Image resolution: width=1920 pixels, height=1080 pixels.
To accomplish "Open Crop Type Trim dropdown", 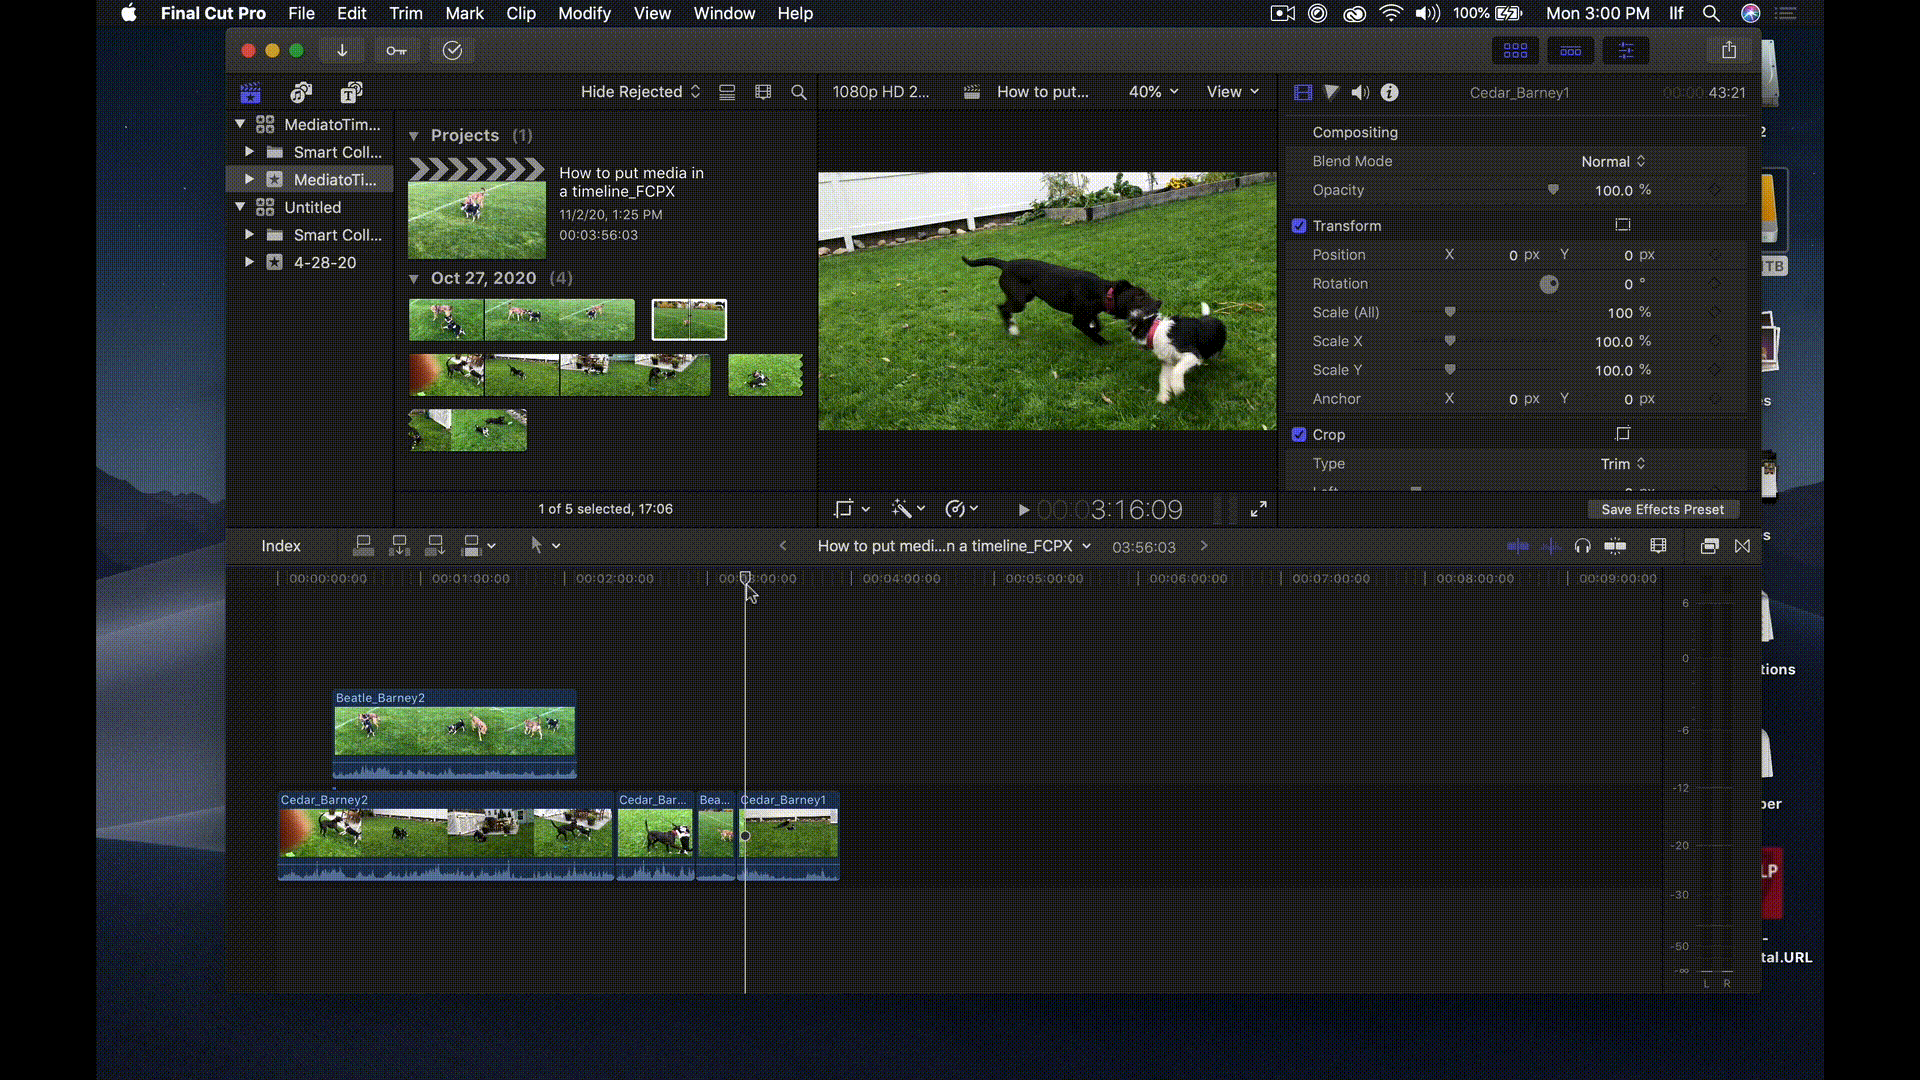I will click(1623, 464).
